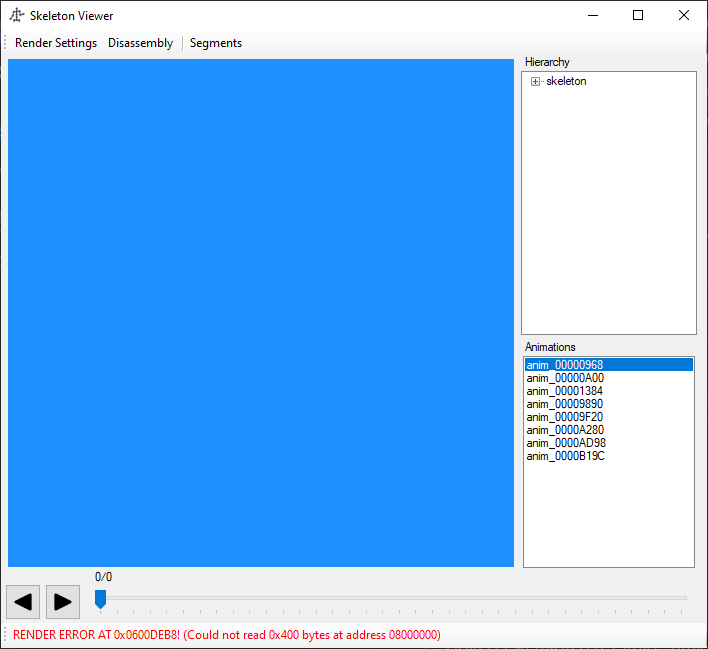The height and width of the screenshot is (649, 708).
Task: Open the Disassembly menu
Action: click(x=140, y=43)
